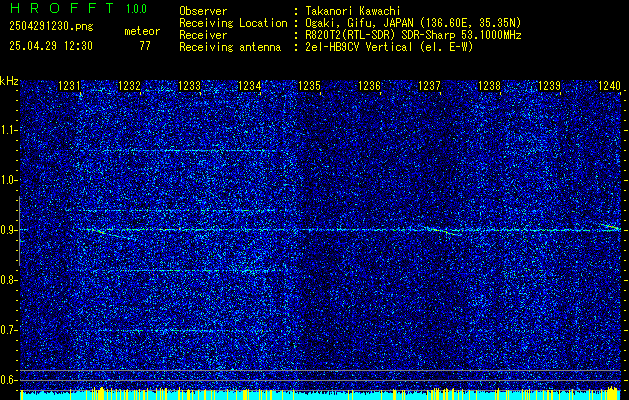Screen dimensions: 629x400
Task: Click the 1232 time marker
Action: tap(130, 85)
